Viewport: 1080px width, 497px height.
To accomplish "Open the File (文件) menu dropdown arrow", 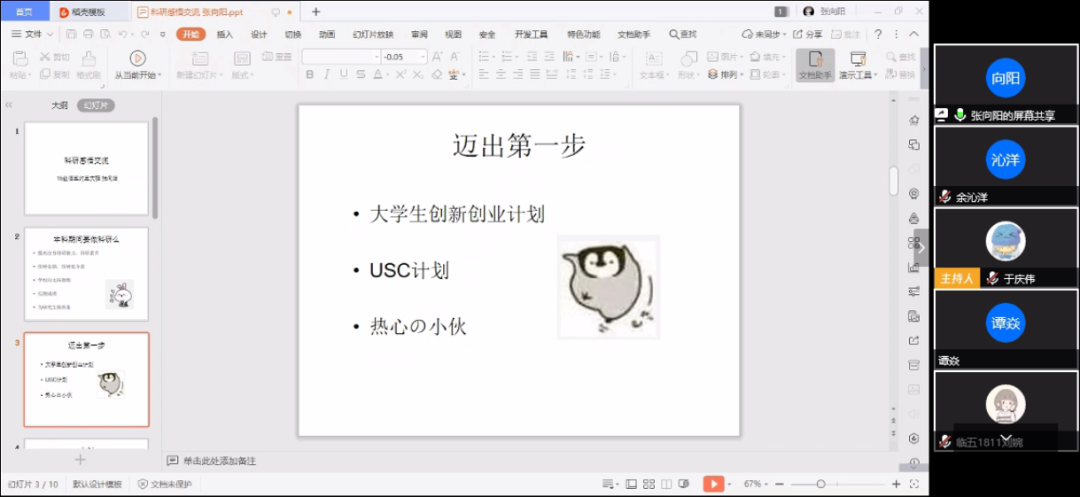I will tap(50, 34).
